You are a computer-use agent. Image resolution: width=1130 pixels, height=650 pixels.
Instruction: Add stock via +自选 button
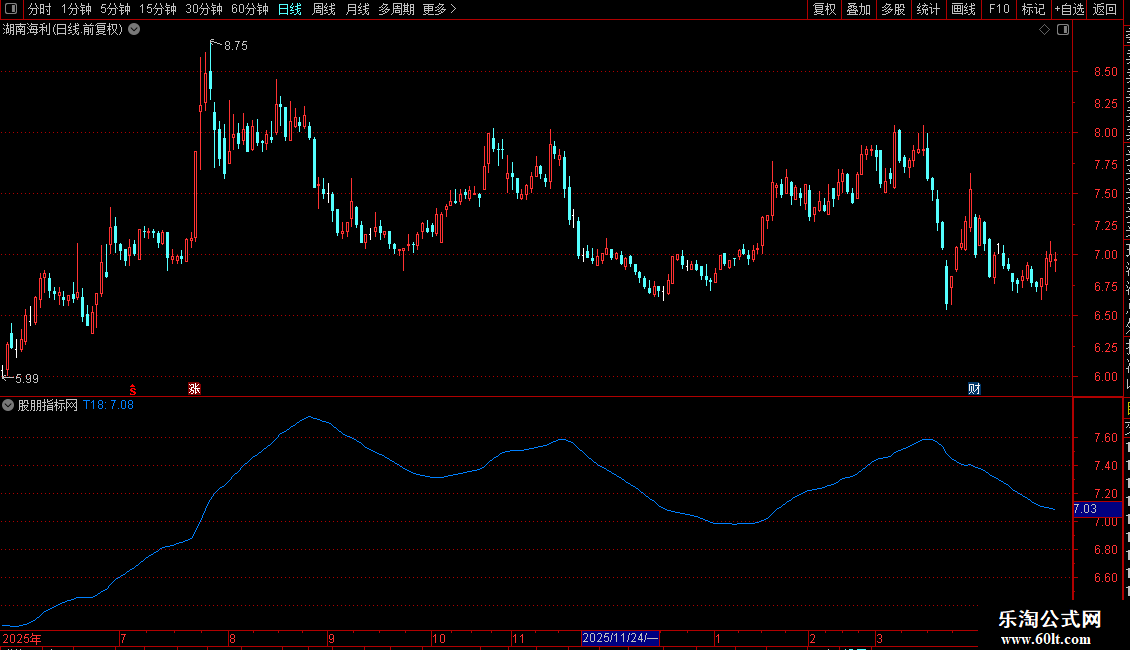coord(1069,9)
